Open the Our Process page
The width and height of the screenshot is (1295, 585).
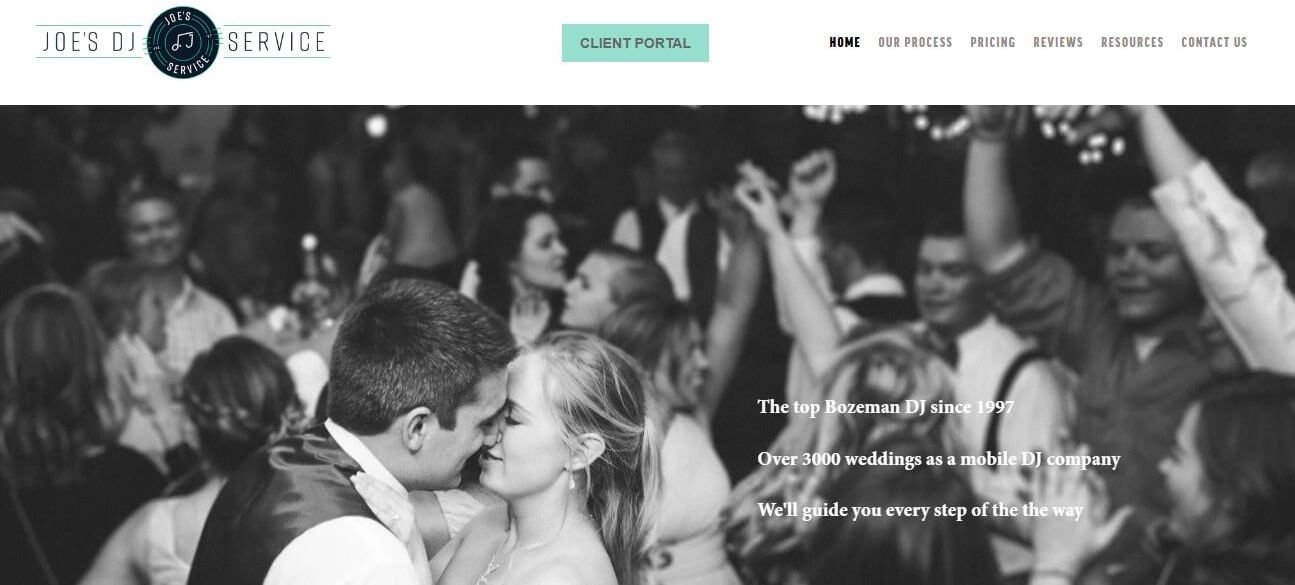click(915, 42)
